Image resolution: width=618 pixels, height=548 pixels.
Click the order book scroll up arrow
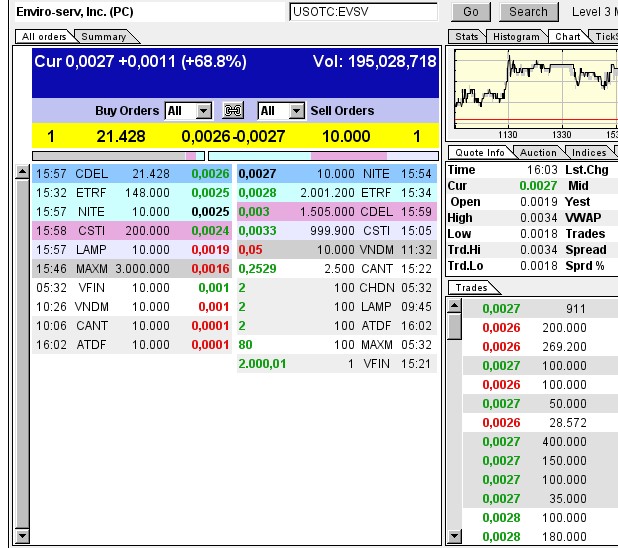(22, 172)
